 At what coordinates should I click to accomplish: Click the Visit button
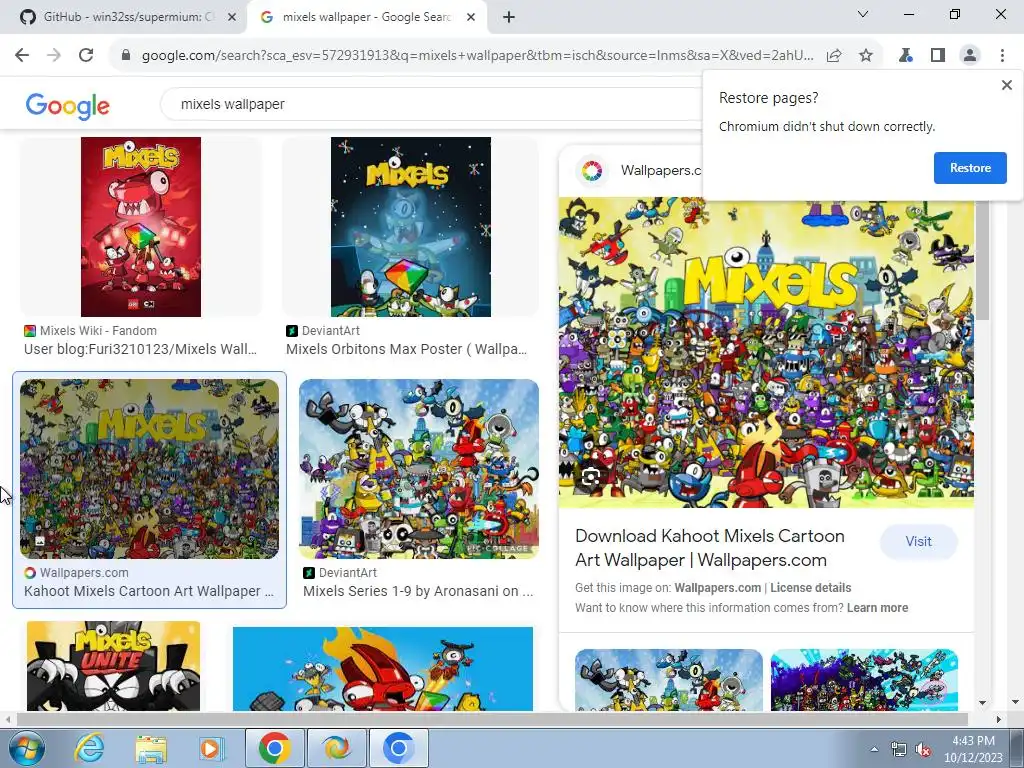(x=918, y=541)
